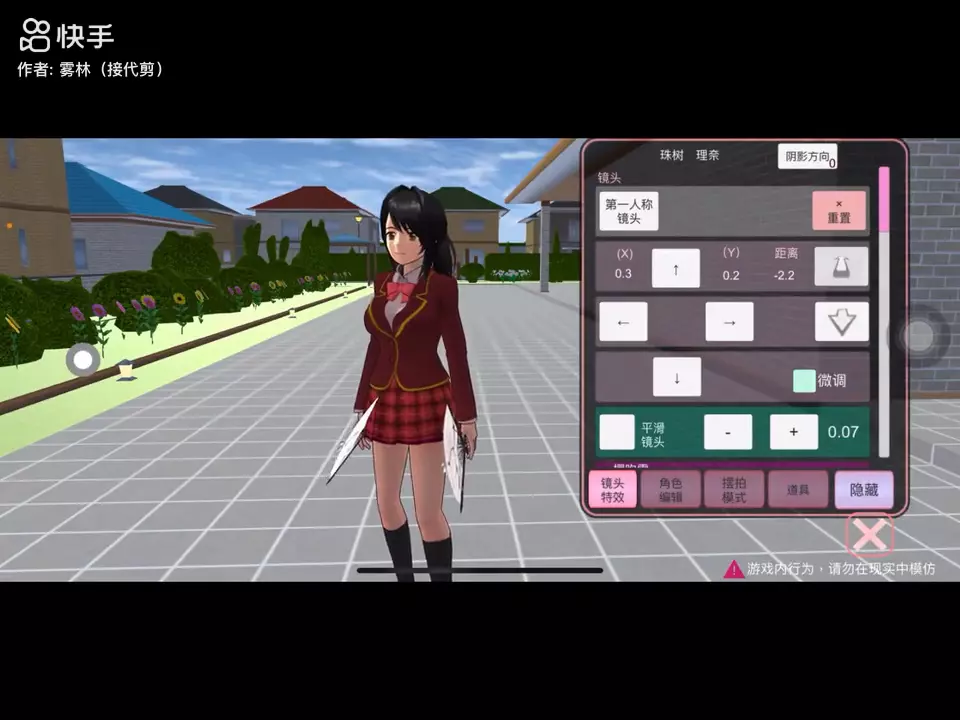The image size is (960, 720).
Task: Tap the left virtual joystick
Action: coord(83,360)
